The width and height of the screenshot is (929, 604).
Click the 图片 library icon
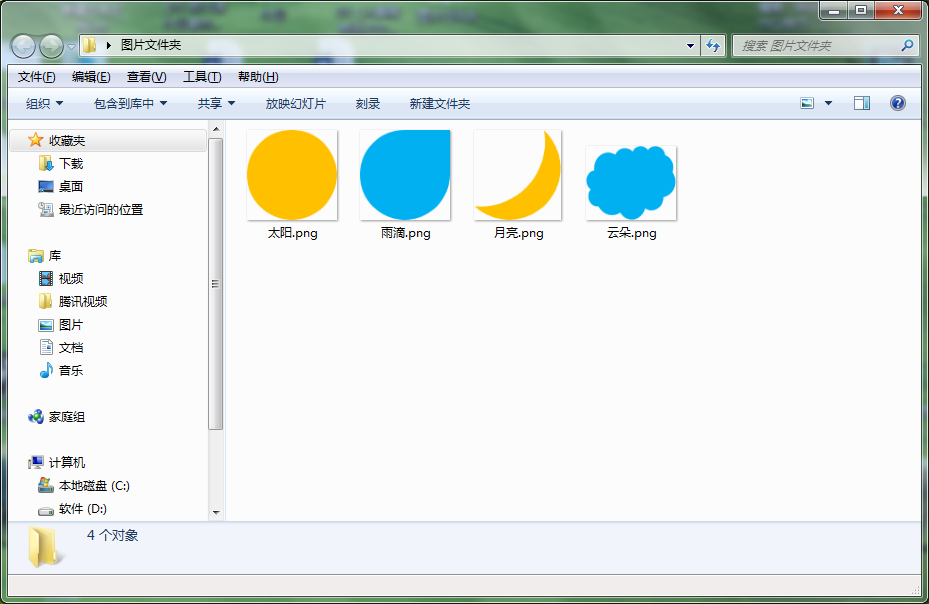[x=46, y=325]
